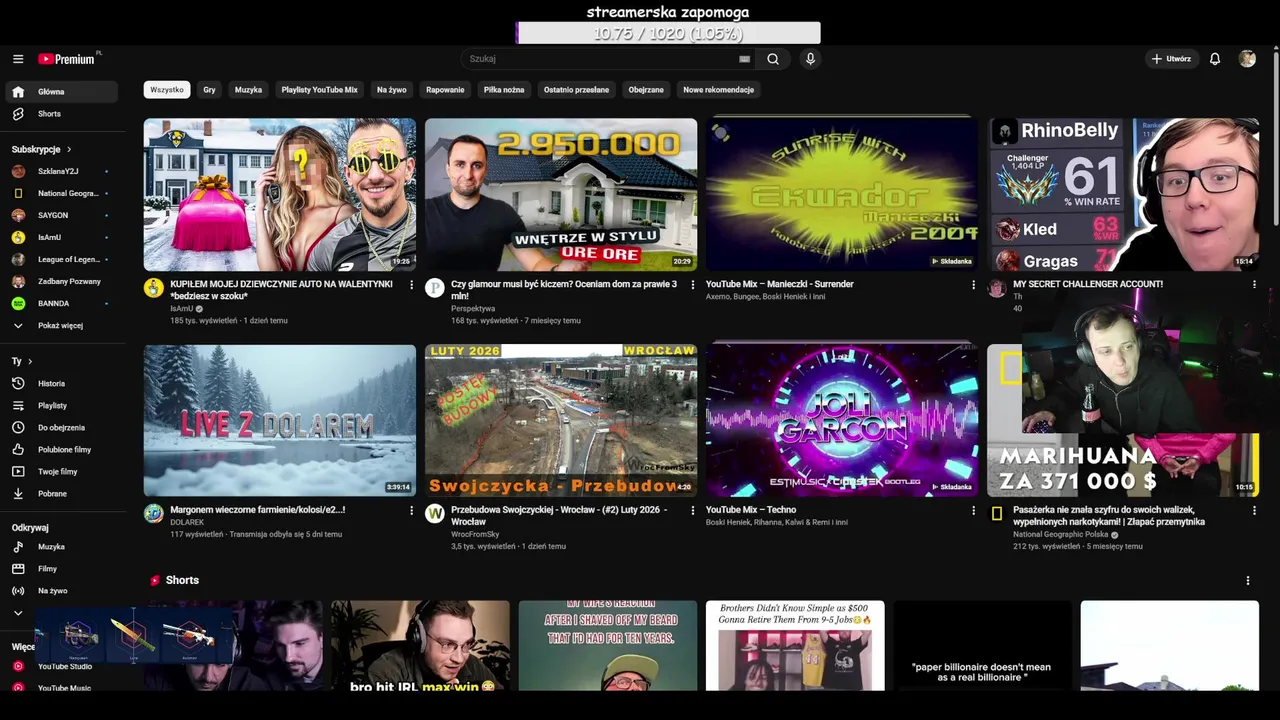Click the YouTube Premium logo
Screen dimensions: 1280x720
(x=69, y=59)
